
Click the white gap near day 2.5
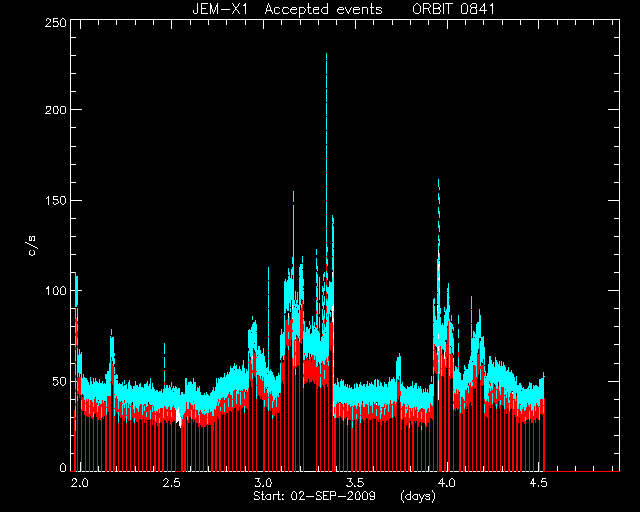(178, 417)
